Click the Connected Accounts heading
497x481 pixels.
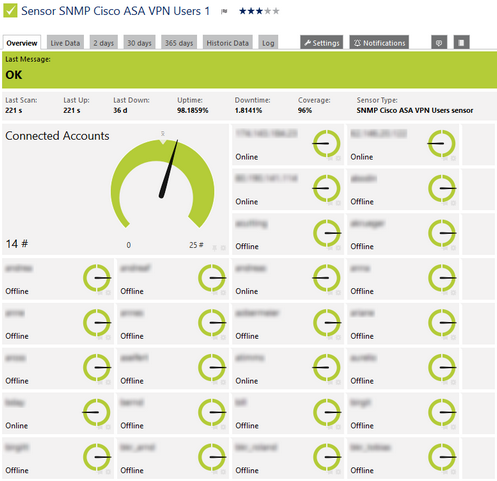click(57, 136)
